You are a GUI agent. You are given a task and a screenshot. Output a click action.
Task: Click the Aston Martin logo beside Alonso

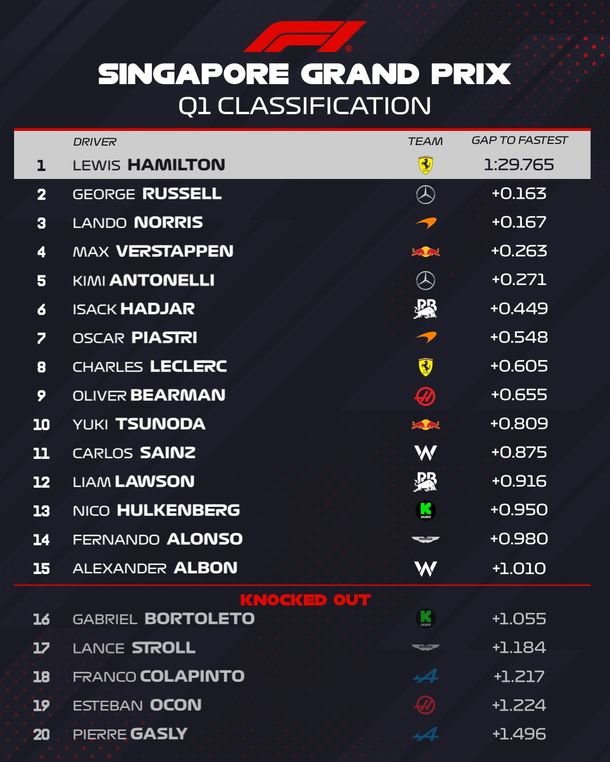coord(425,540)
